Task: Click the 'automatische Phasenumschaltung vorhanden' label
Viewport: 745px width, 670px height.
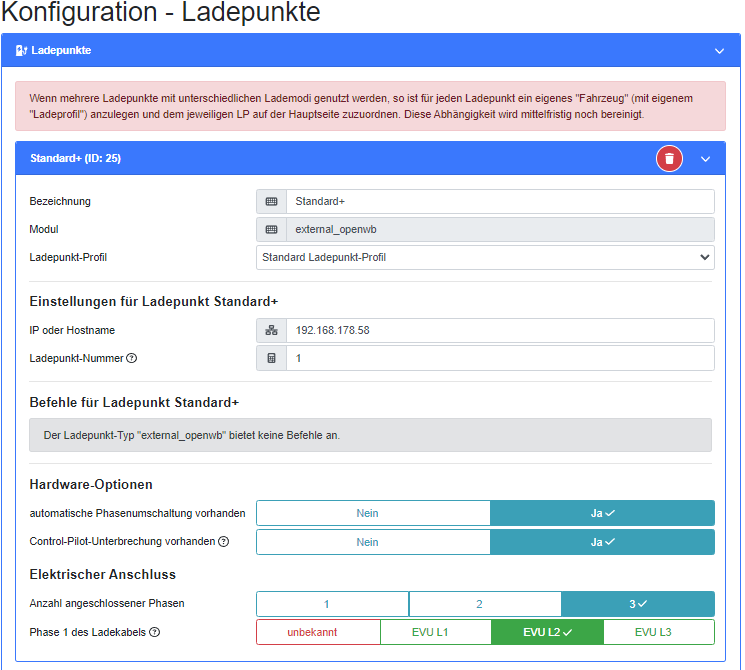Action: [x=137, y=513]
